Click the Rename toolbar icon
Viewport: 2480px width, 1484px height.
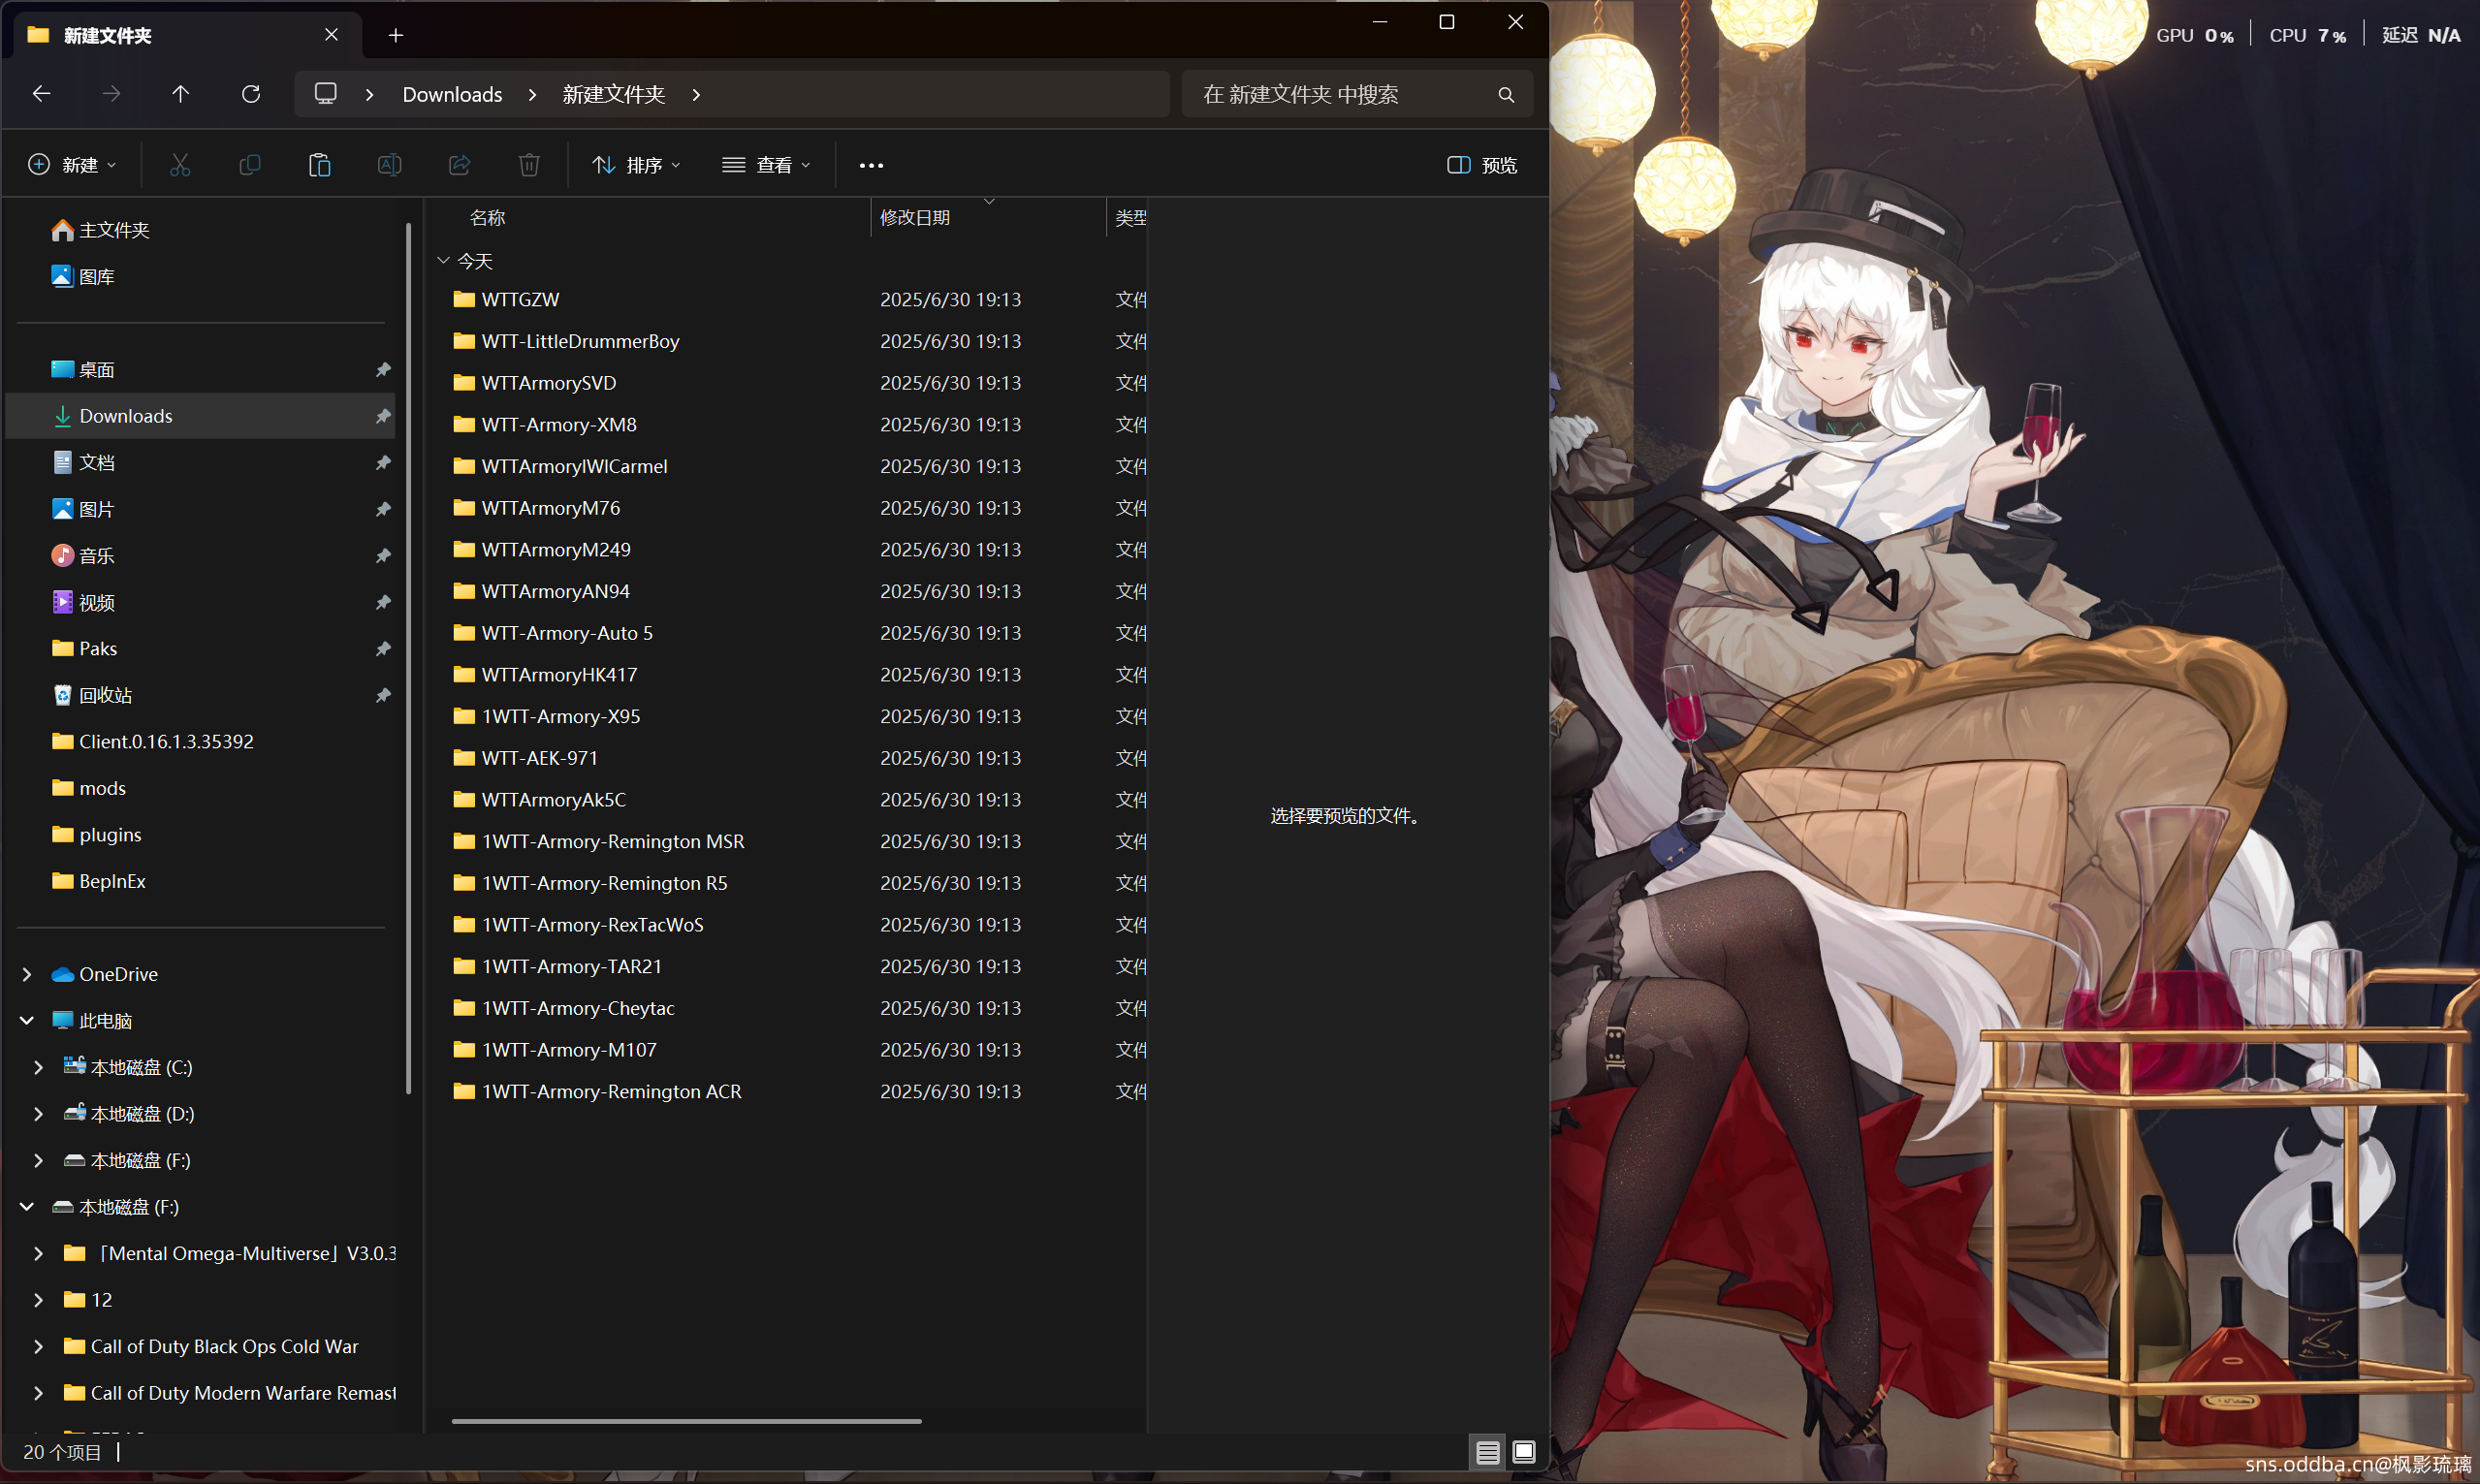389,165
